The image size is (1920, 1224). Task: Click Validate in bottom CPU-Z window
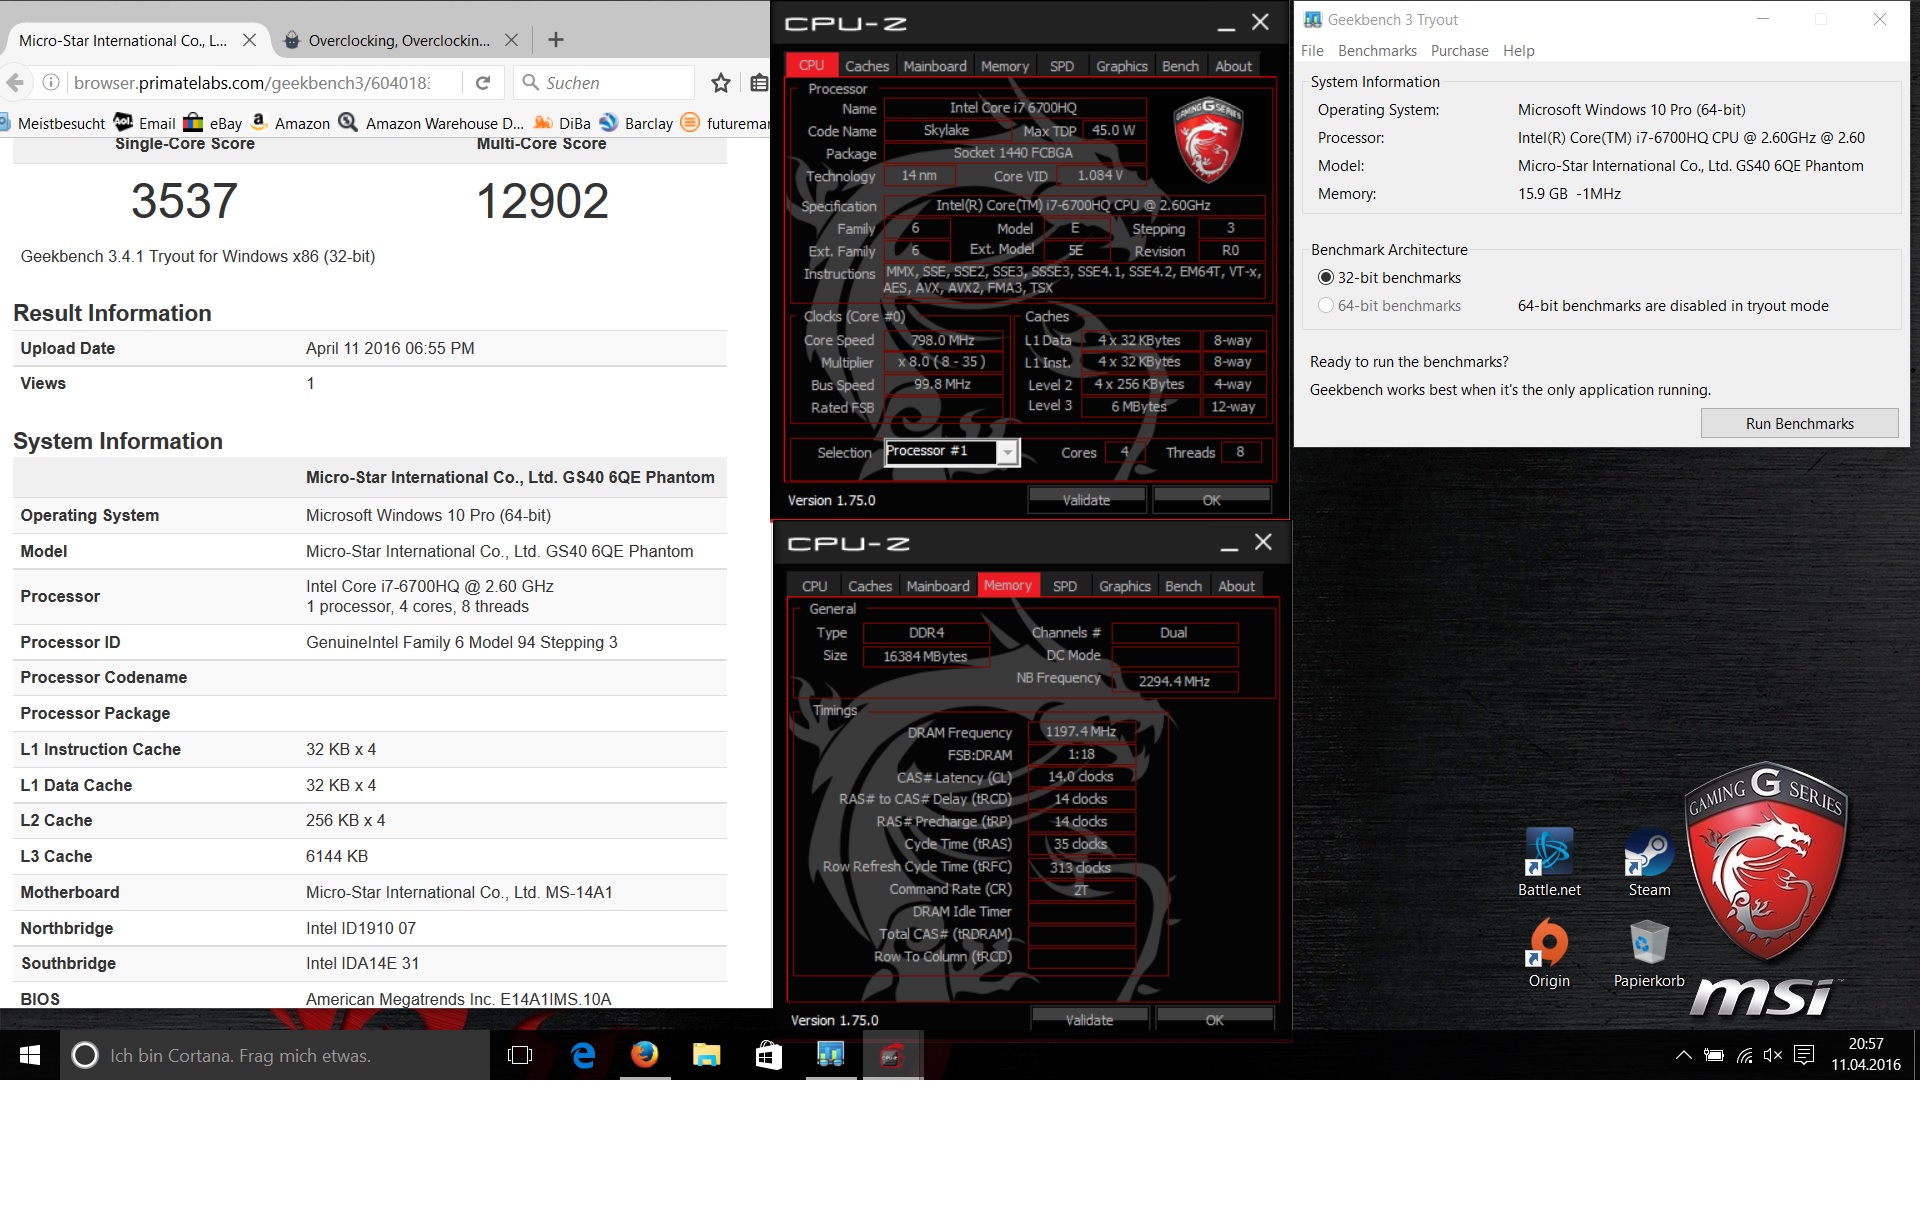[1089, 1020]
